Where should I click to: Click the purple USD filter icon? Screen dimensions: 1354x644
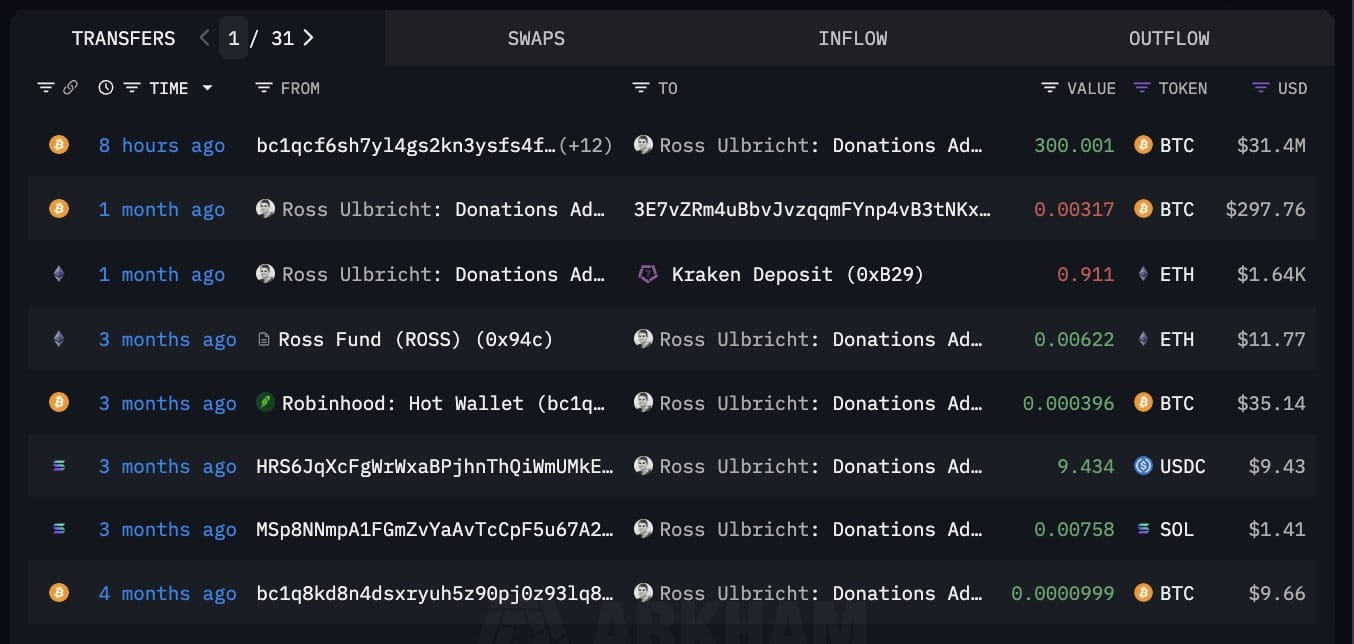pos(1261,88)
